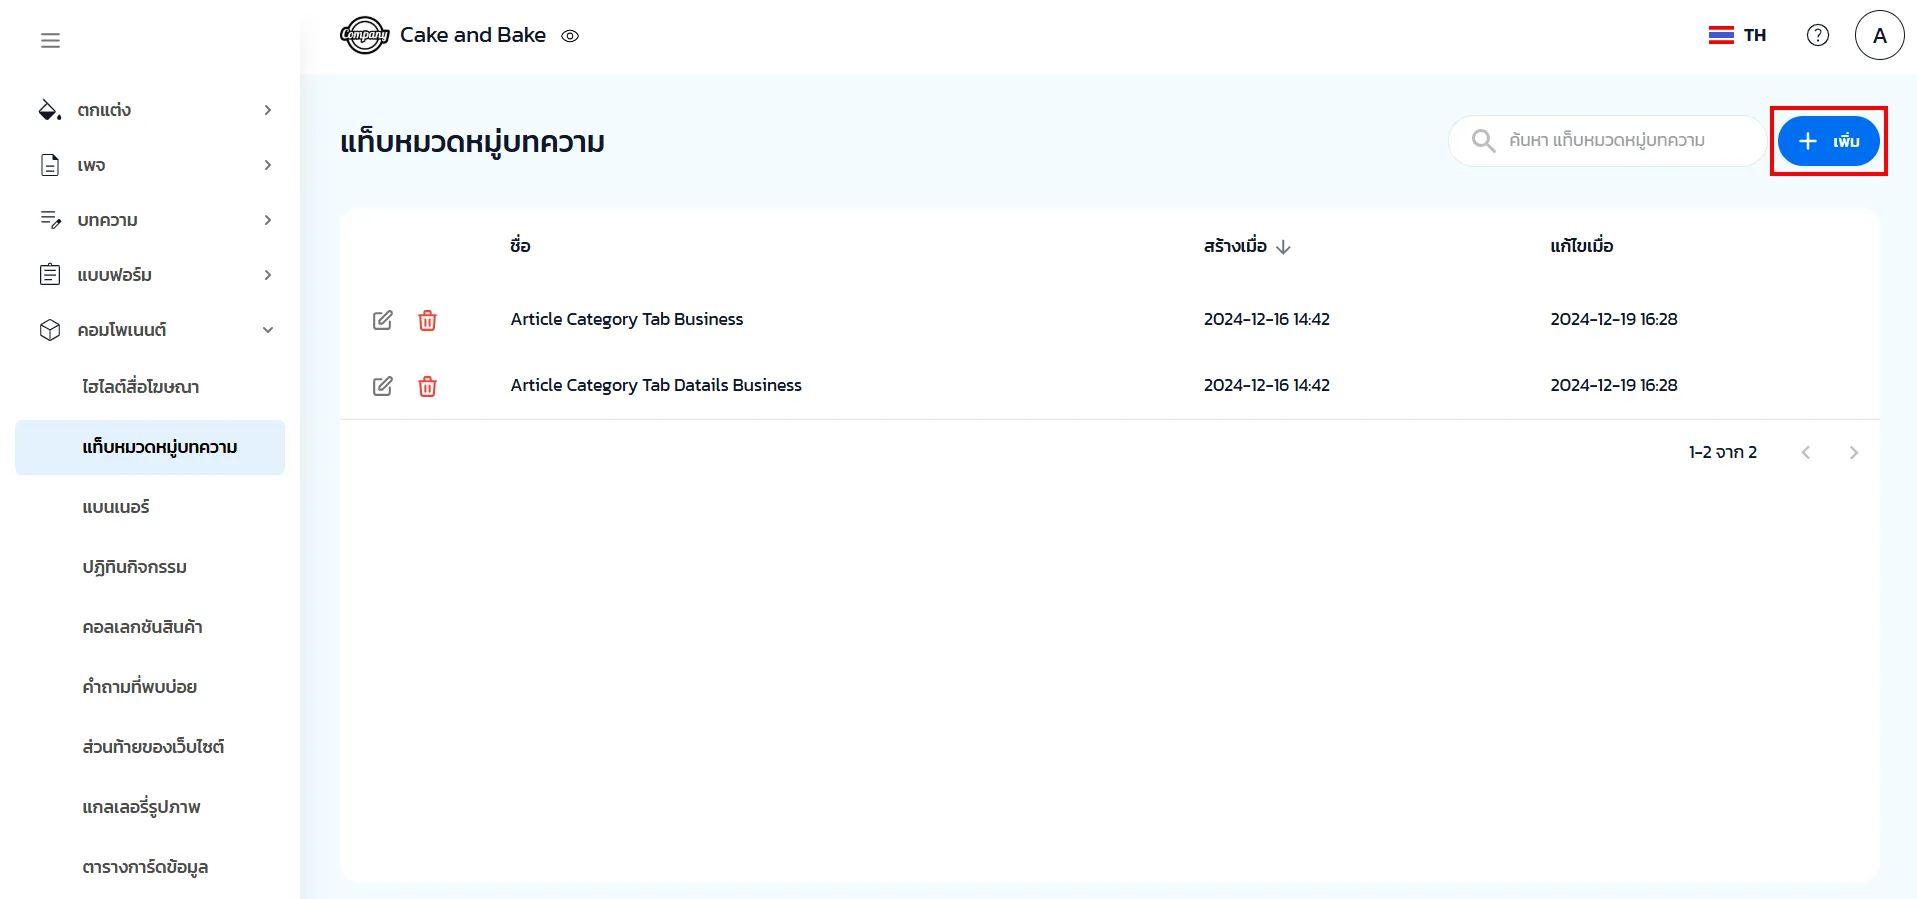
Task: Delete the Article Category Tab Datails Business row
Action: click(x=427, y=386)
